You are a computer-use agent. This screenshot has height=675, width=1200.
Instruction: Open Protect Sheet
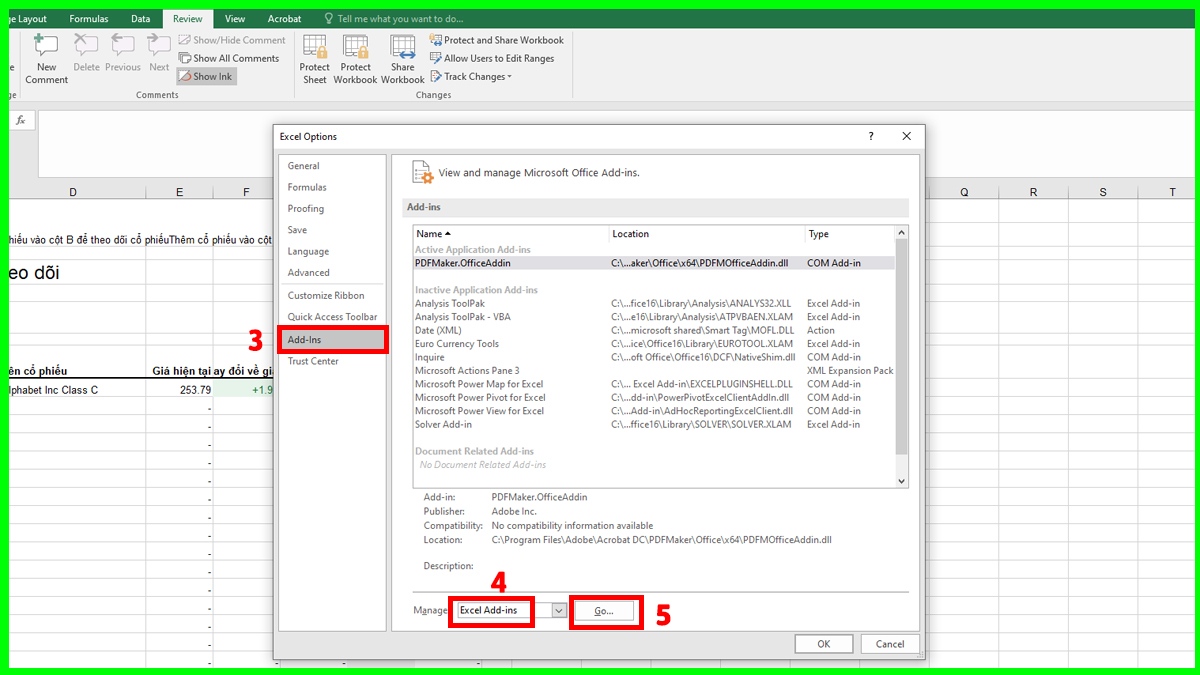(x=314, y=57)
